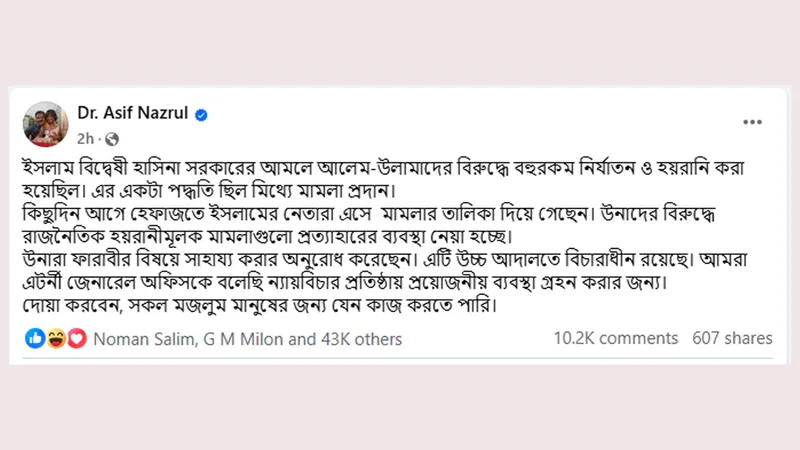
Task: Click the globe public audience icon
Action: [112, 138]
